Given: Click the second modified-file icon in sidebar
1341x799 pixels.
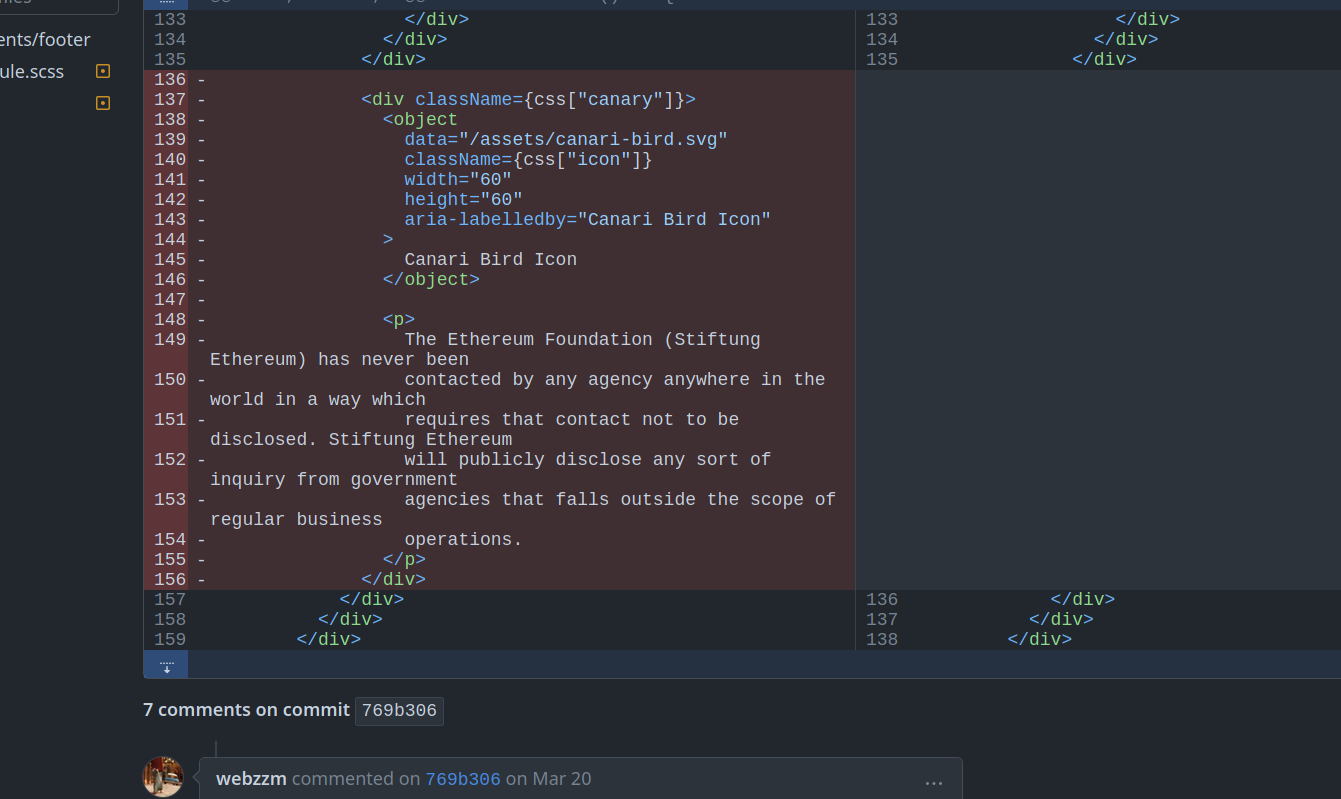Looking at the screenshot, I should [x=102, y=103].
